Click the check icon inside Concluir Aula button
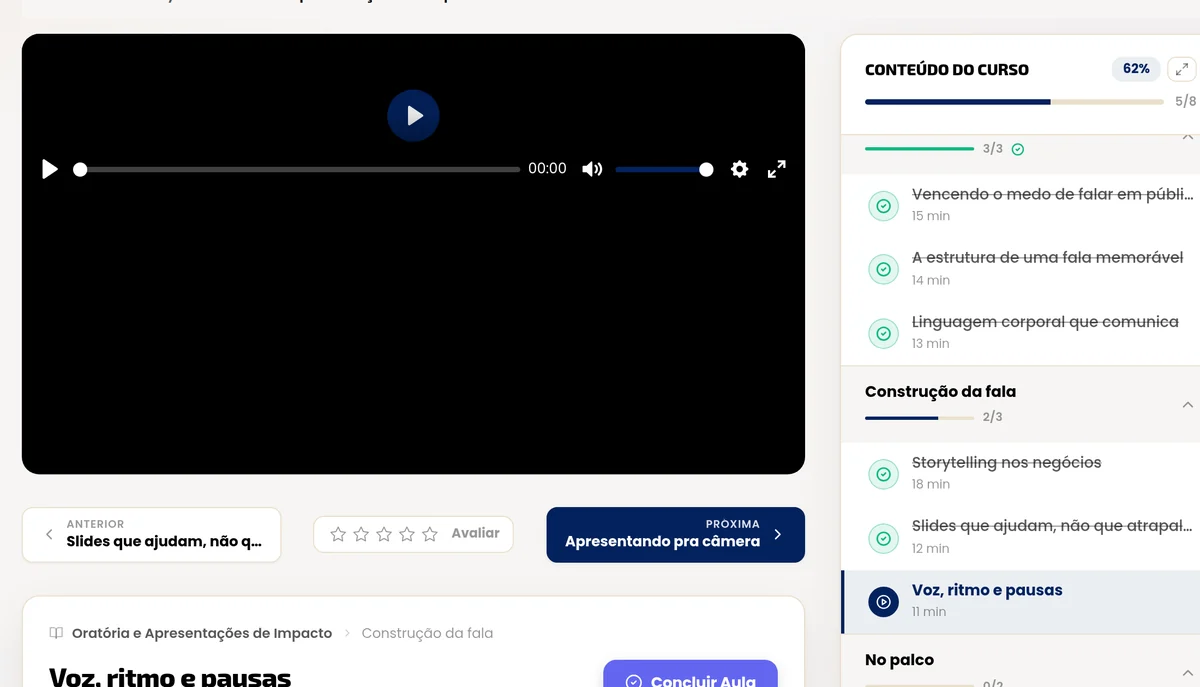 point(633,681)
